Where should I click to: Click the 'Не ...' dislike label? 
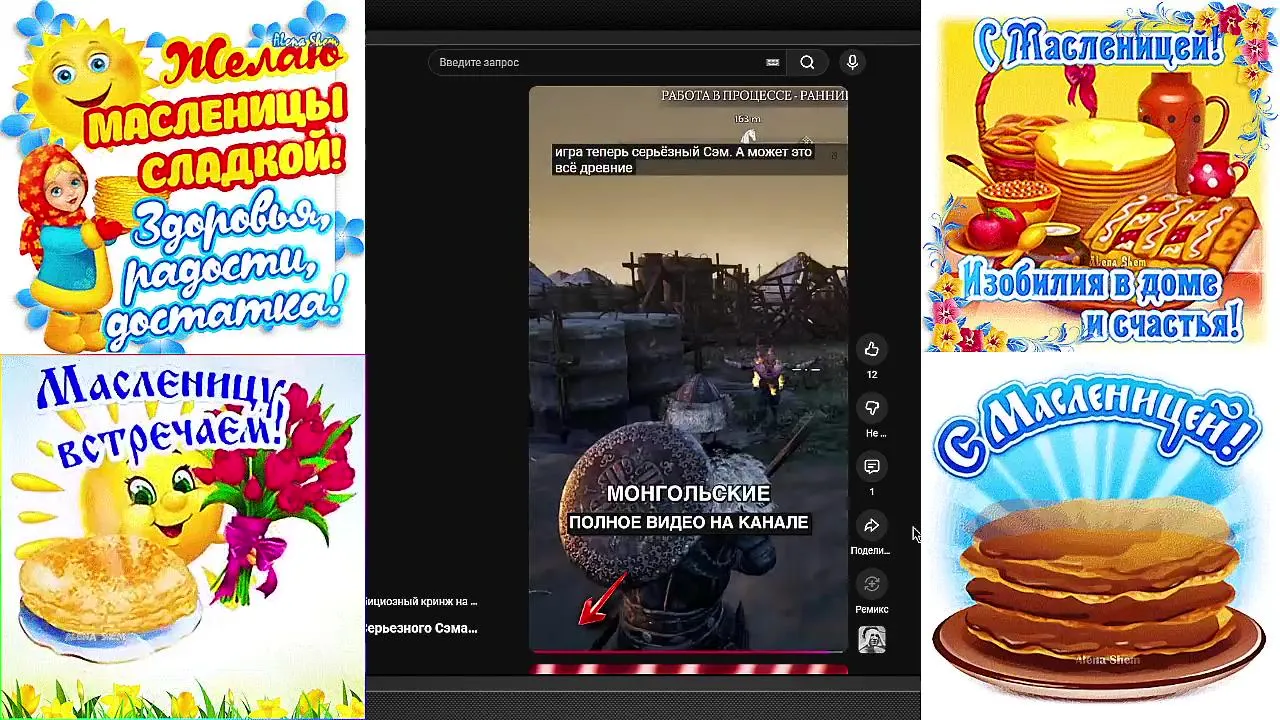click(x=876, y=433)
